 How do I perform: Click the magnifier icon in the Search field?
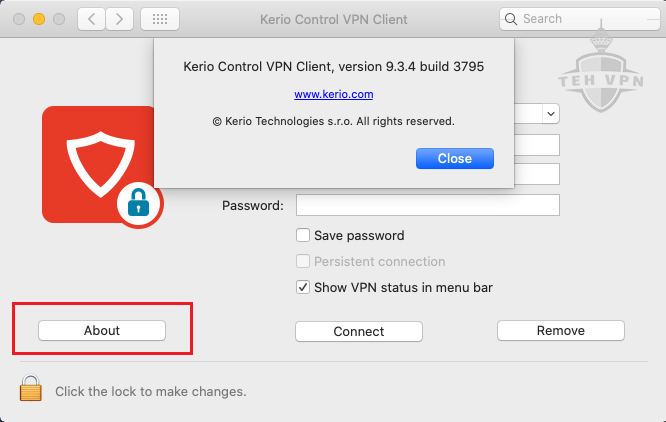coord(511,19)
